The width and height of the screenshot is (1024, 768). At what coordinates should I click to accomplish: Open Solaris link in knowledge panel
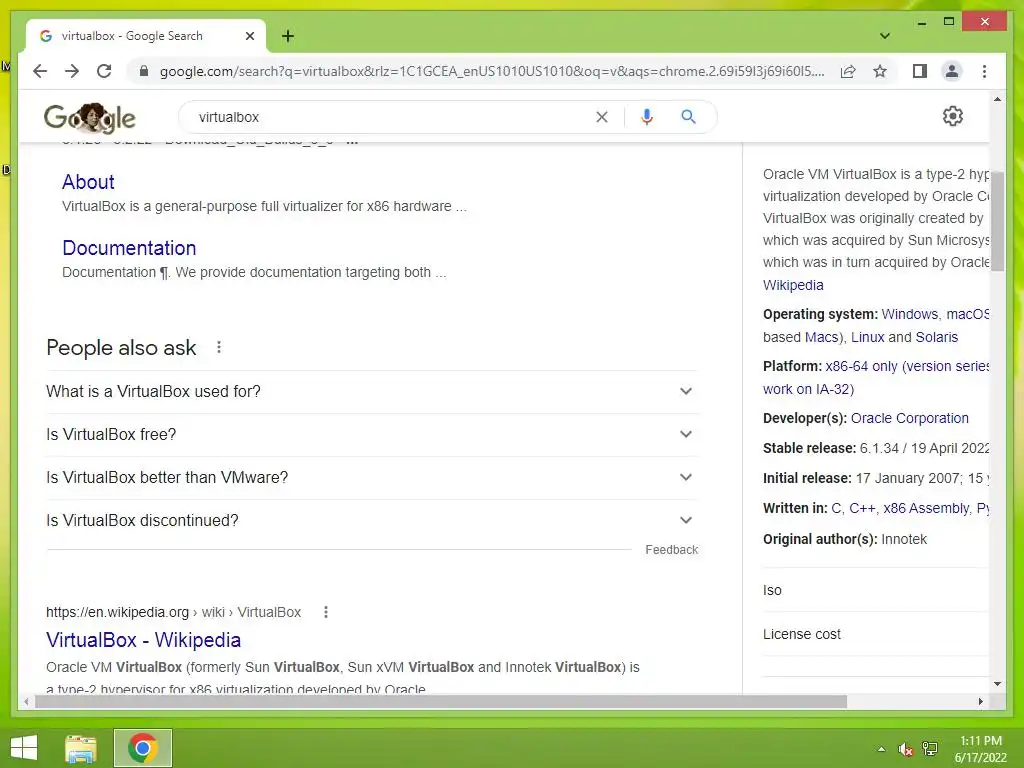(936, 337)
